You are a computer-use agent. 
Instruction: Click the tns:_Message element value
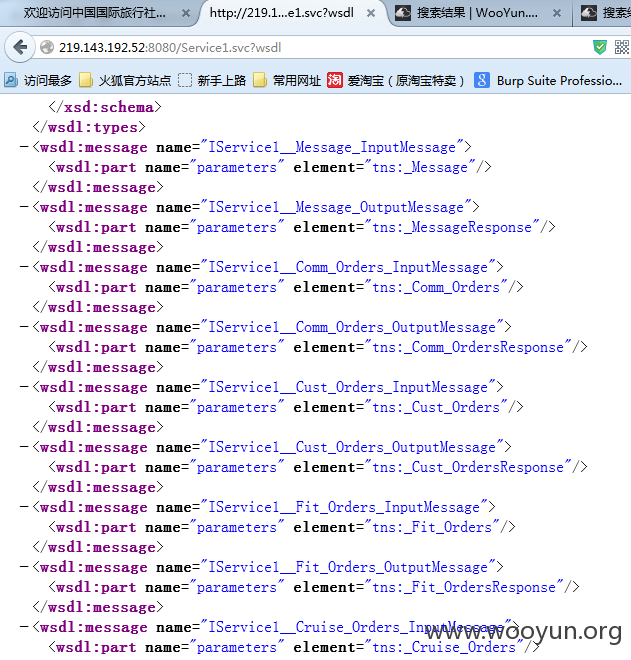point(420,167)
